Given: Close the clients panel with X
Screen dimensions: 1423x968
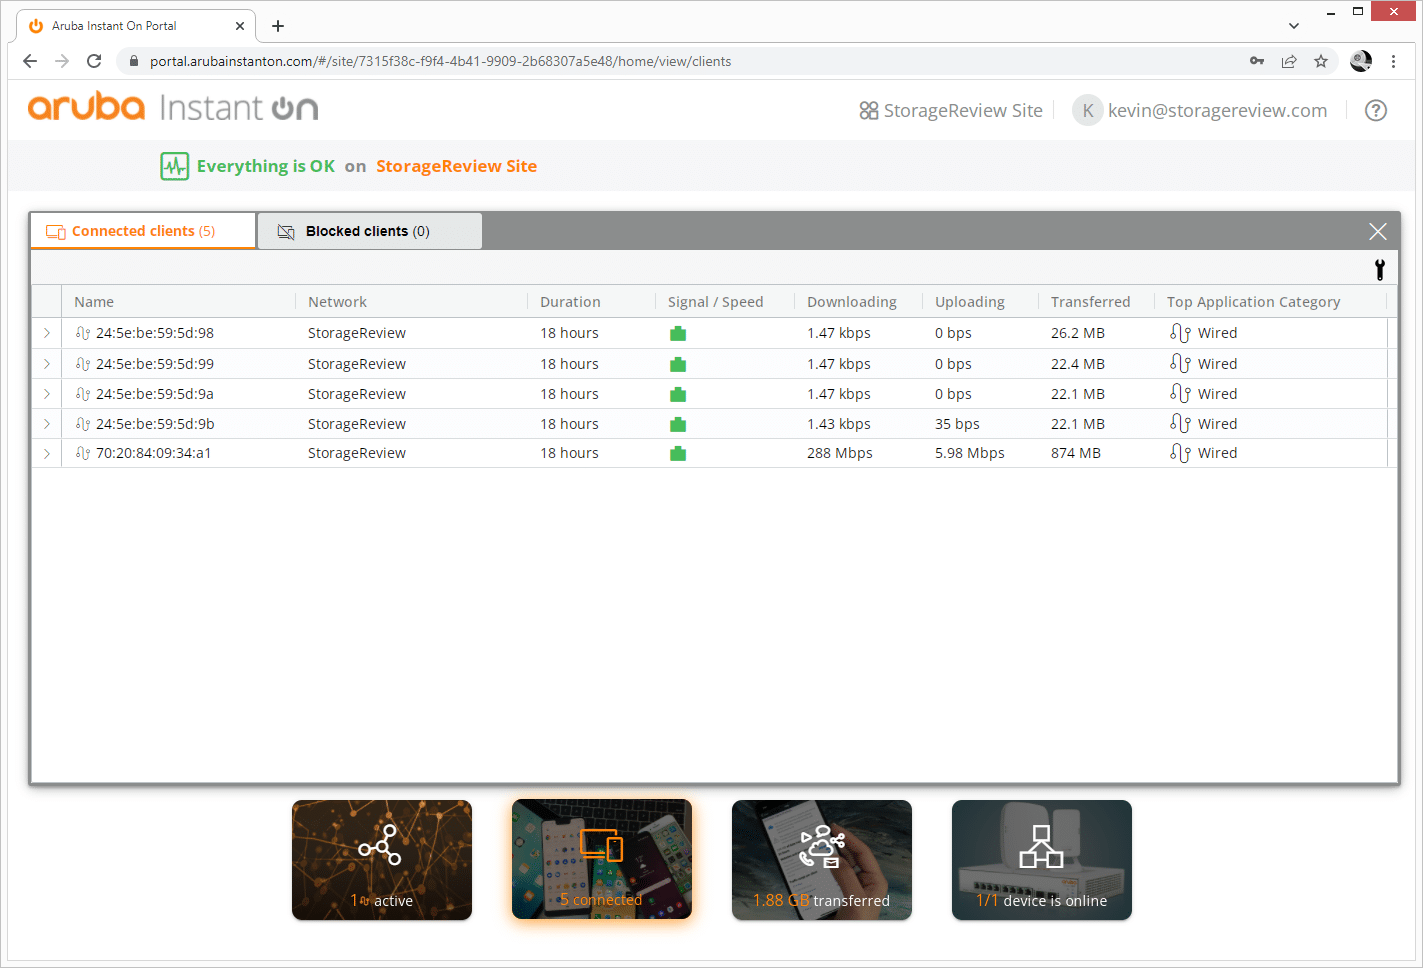Looking at the screenshot, I should [1377, 231].
